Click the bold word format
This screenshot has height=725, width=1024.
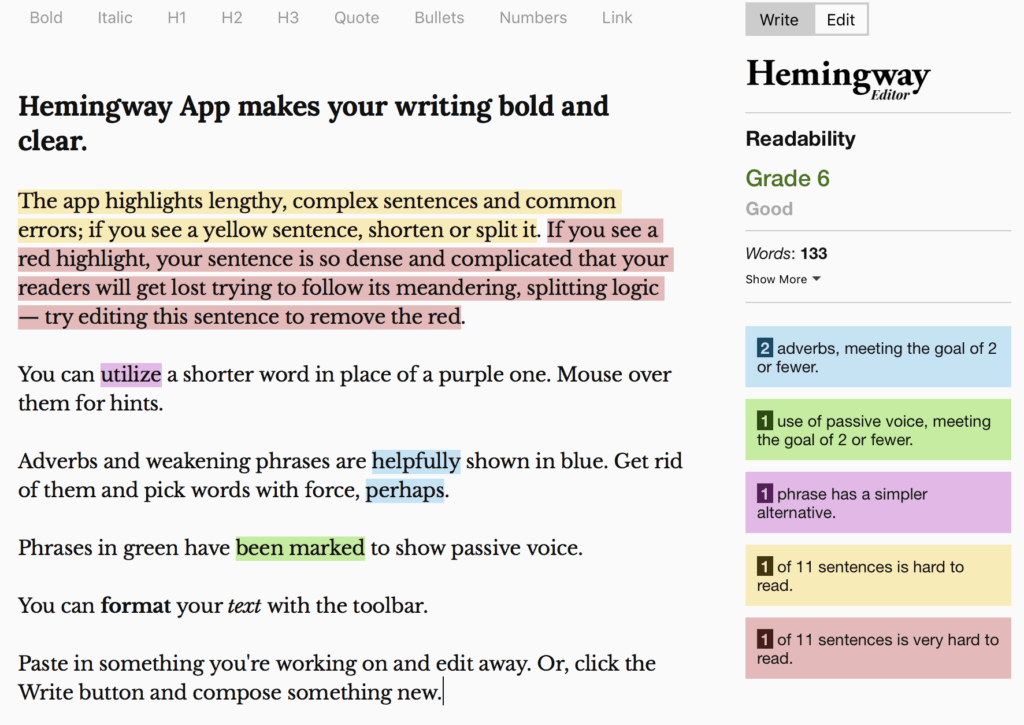click(x=135, y=605)
